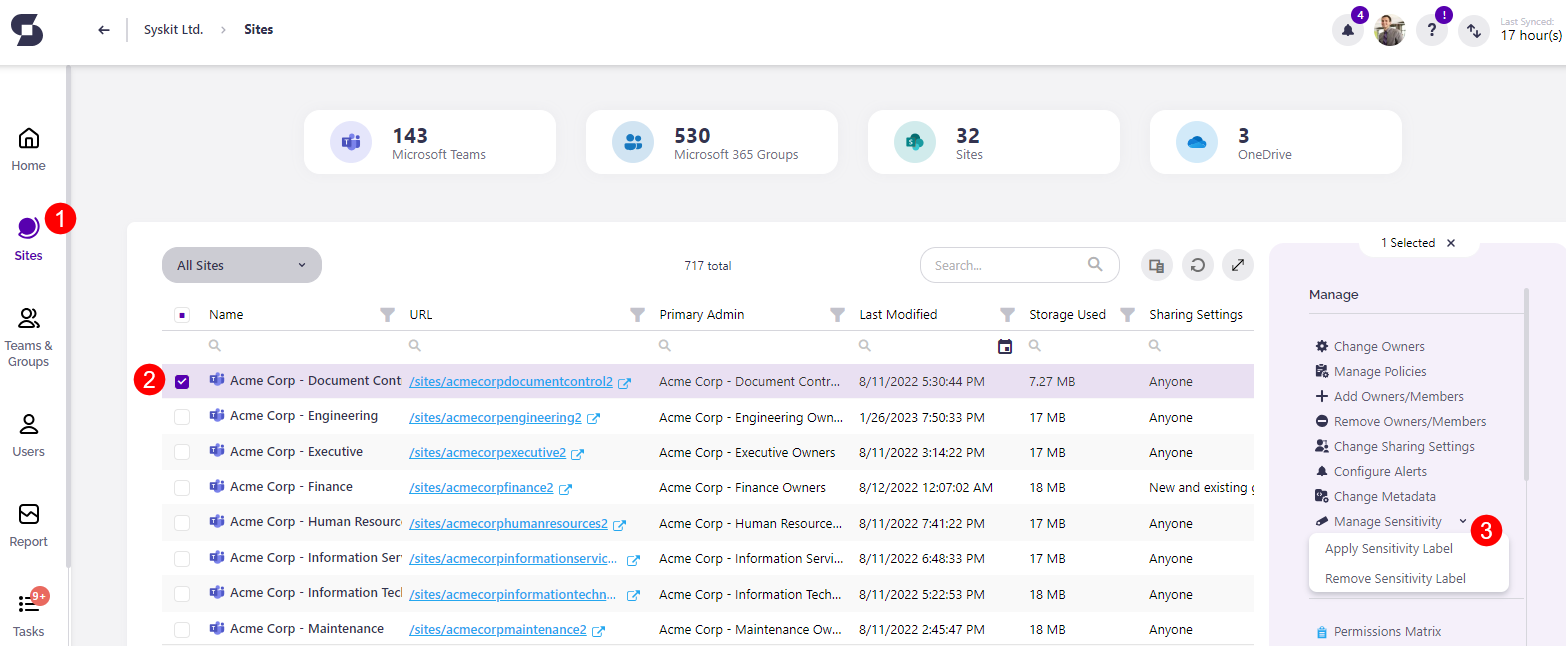Screen dimensions: 1566x646
Task: Click the Change Owners action link
Action: pos(1378,345)
